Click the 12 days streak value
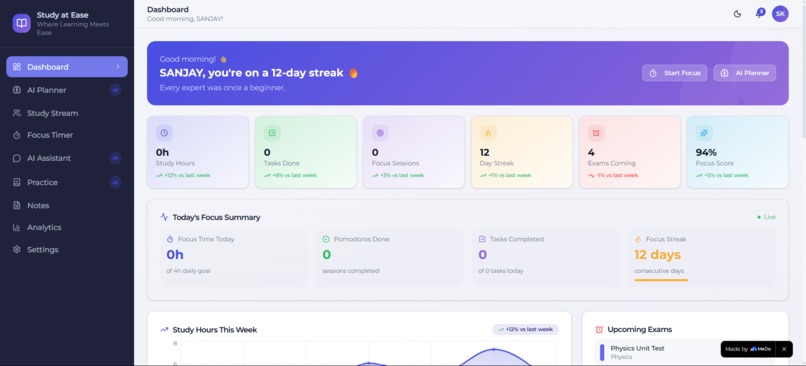The width and height of the screenshot is (806, 366). [x=657, y=255]
